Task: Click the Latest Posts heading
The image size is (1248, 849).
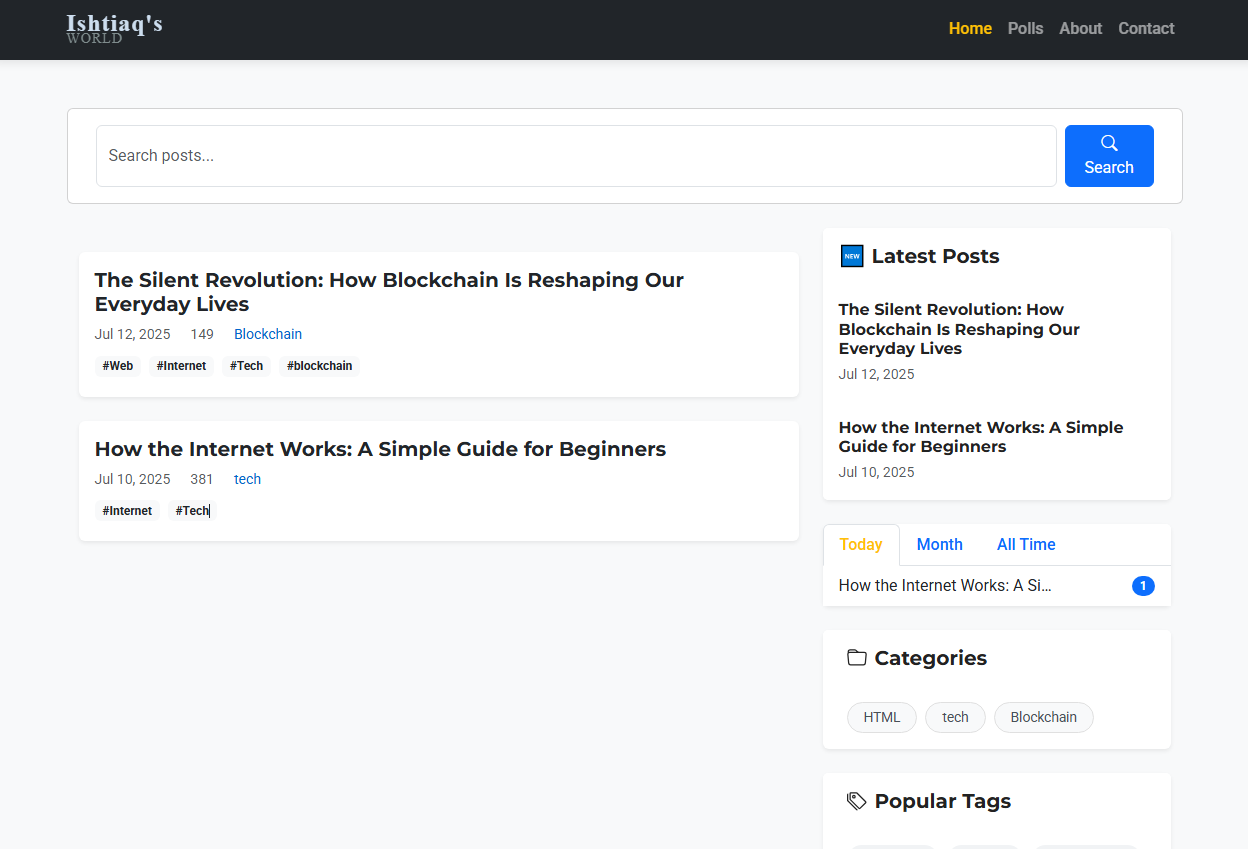Action: (x=936, y=256)
